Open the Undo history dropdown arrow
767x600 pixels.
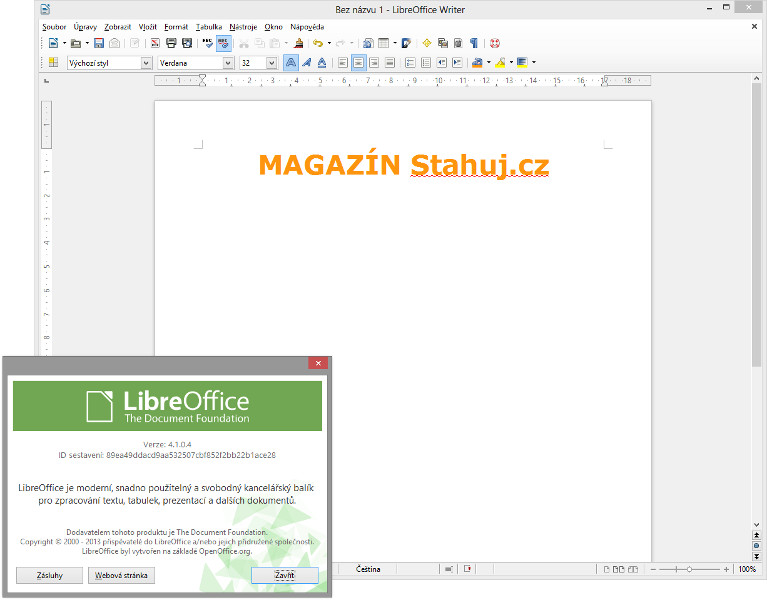click(329, 44)
